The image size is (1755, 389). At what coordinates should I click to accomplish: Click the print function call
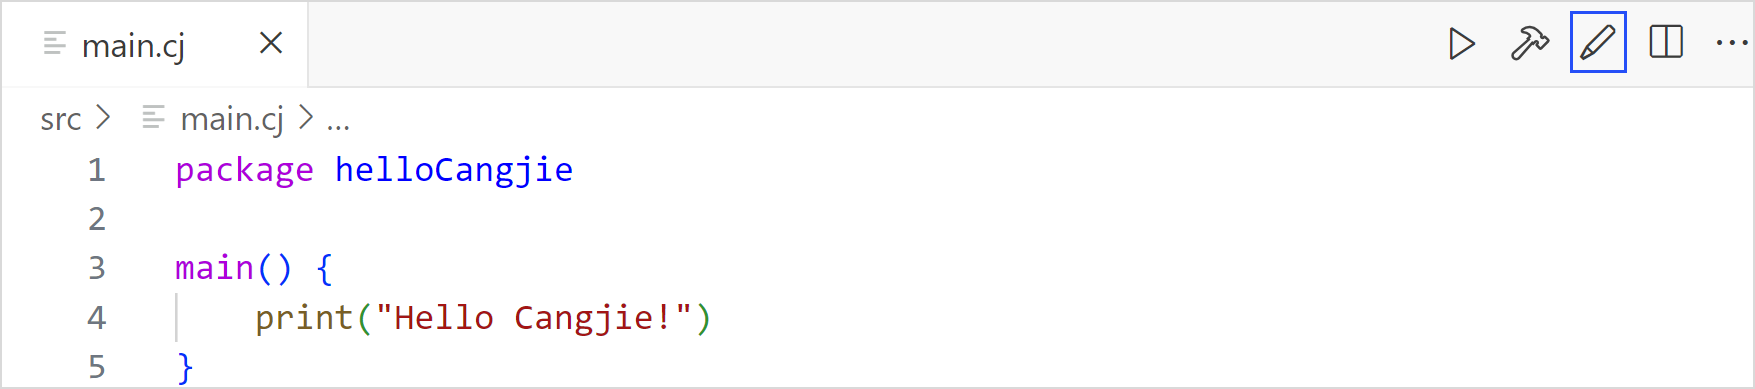pyautogui.click(x=304, y=318)
